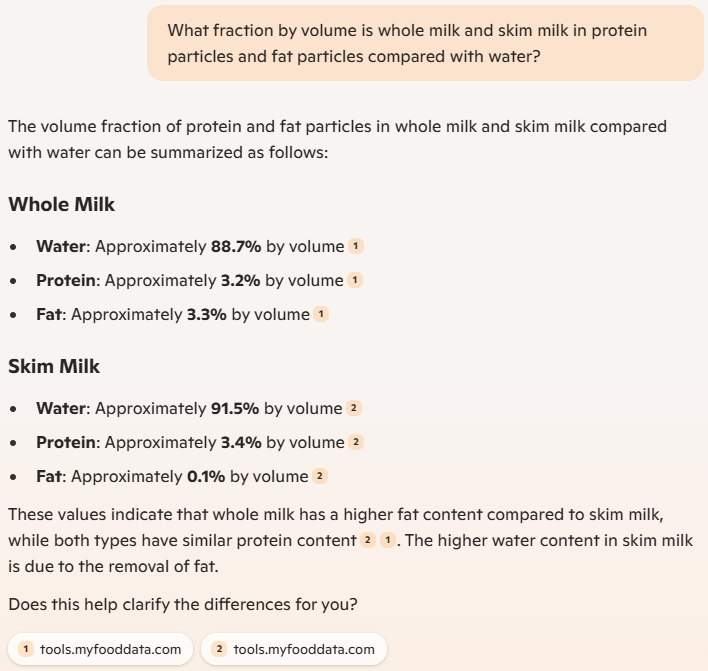Click the Skim Milk heading
Viewport: 708px width, 671px height.
54,366
